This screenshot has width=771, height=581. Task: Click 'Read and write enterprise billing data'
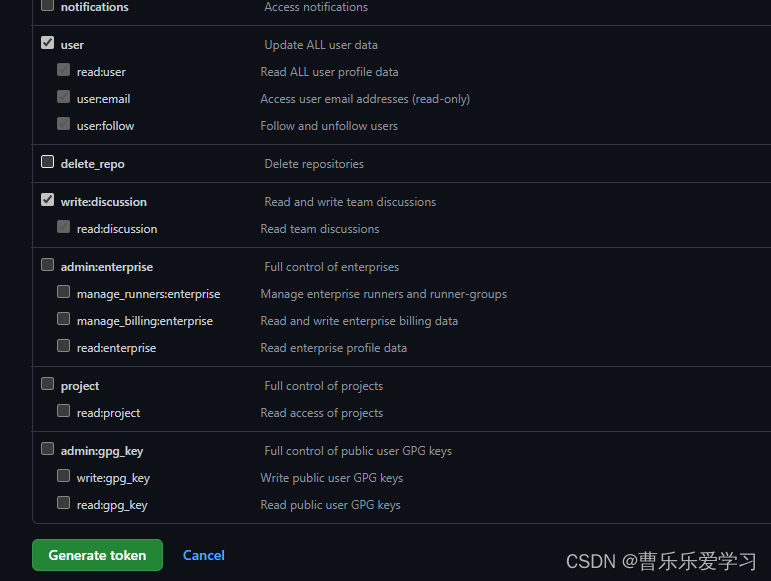coord(359,321)
